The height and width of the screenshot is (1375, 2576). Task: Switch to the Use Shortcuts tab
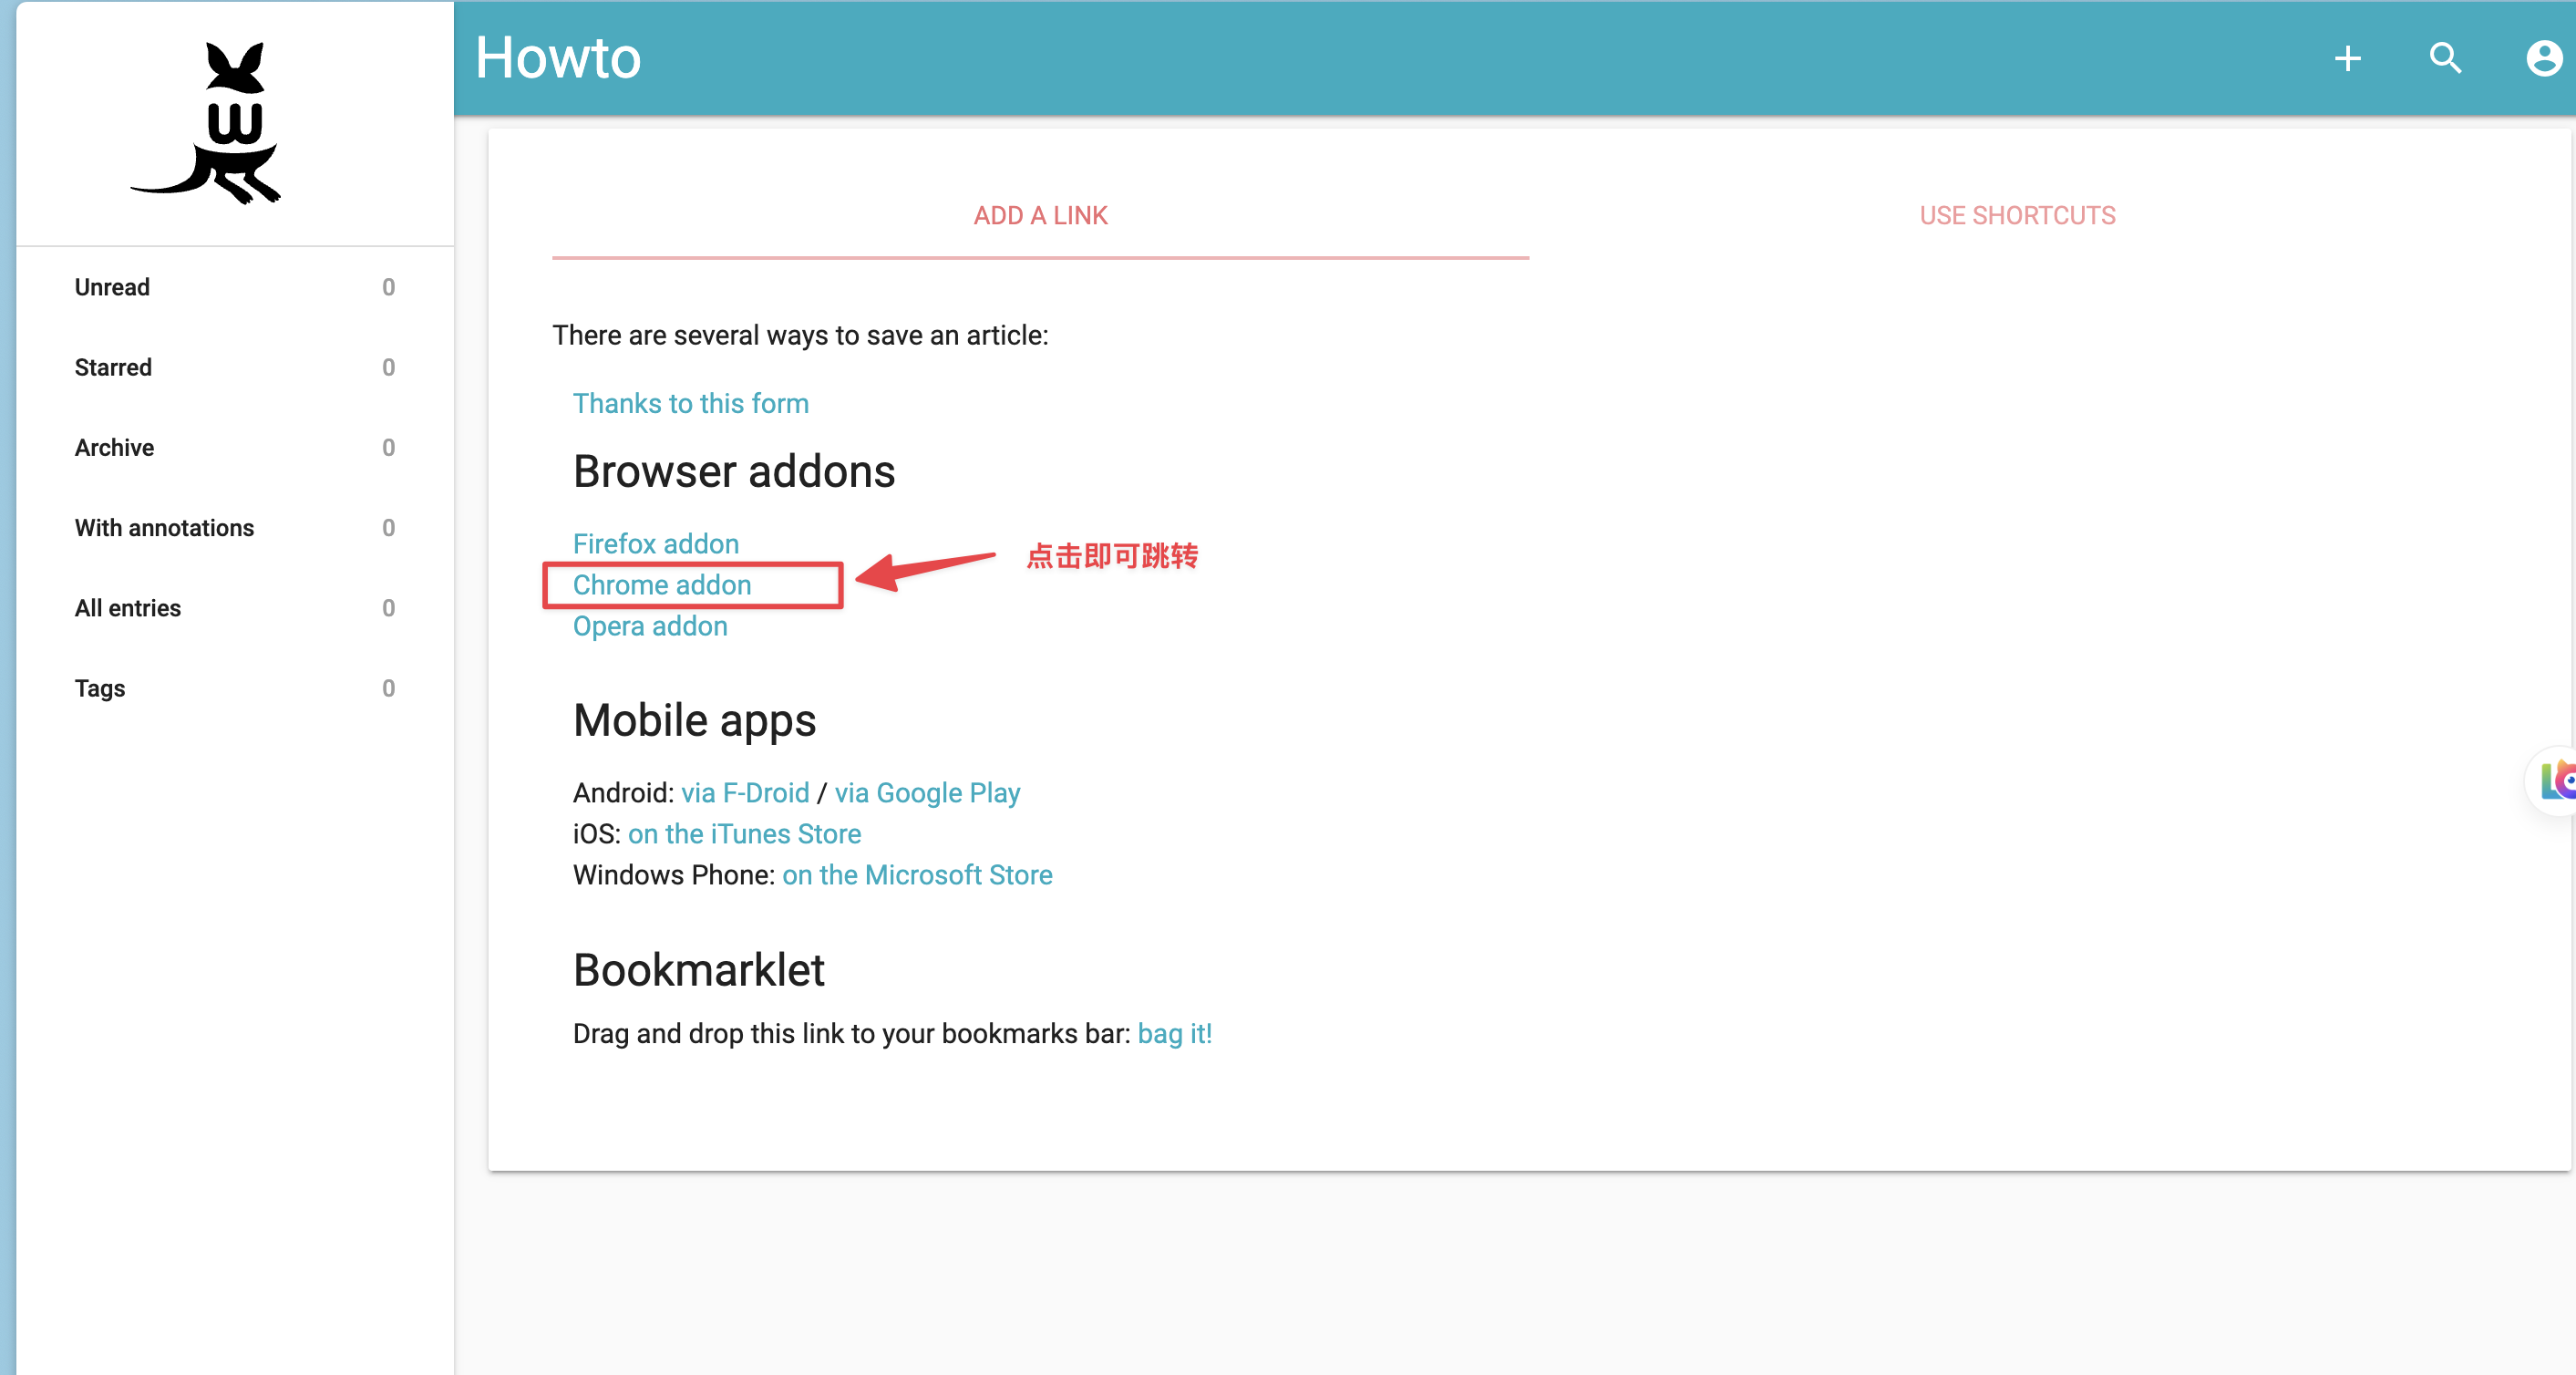[2017, 215]
